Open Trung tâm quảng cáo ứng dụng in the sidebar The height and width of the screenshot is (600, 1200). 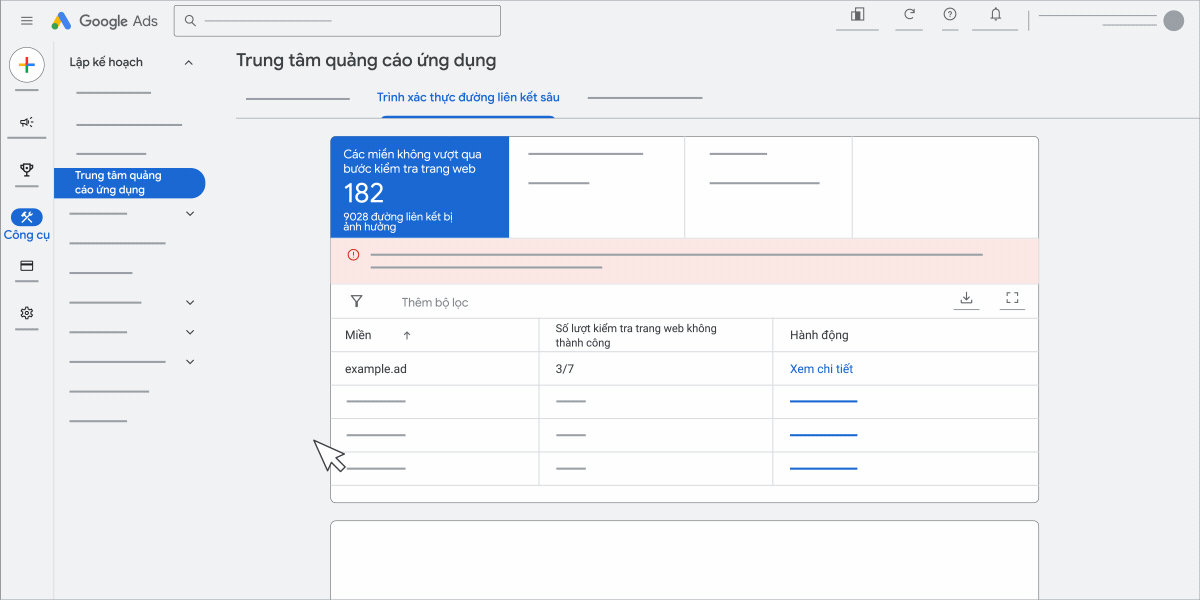(x=130, y=183)
